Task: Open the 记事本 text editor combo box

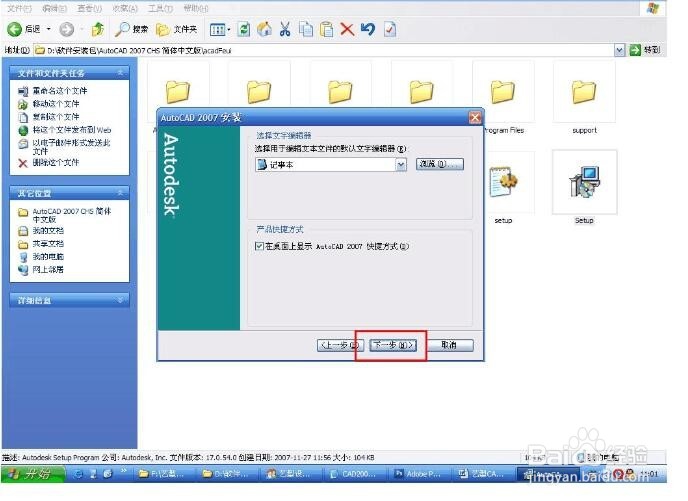Action: pos(331,165)
